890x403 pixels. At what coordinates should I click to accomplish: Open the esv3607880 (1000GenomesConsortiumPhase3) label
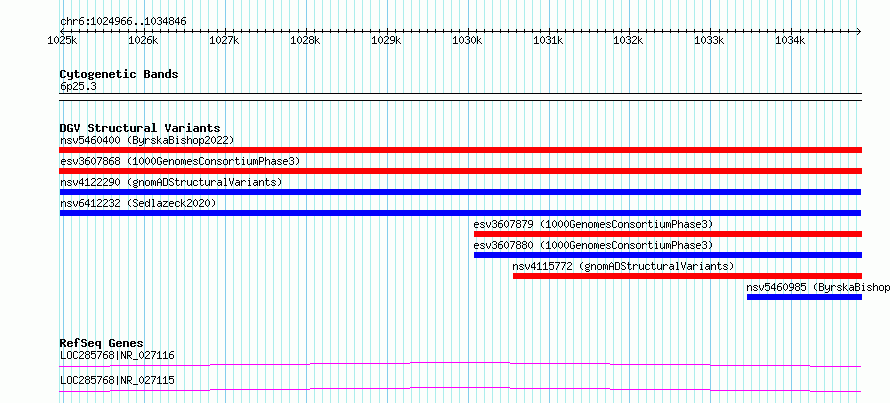[593, 245]
